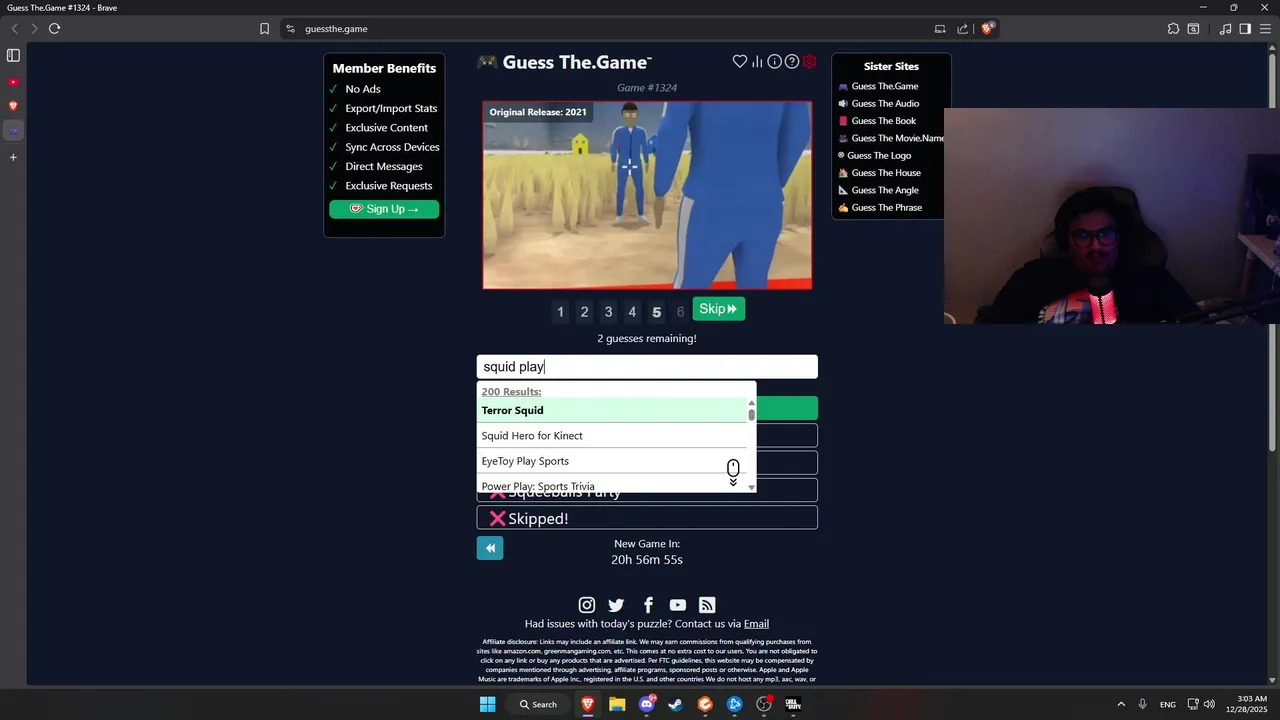
Task: Open Guess The.Game sister site link
Action: [884, 86]
